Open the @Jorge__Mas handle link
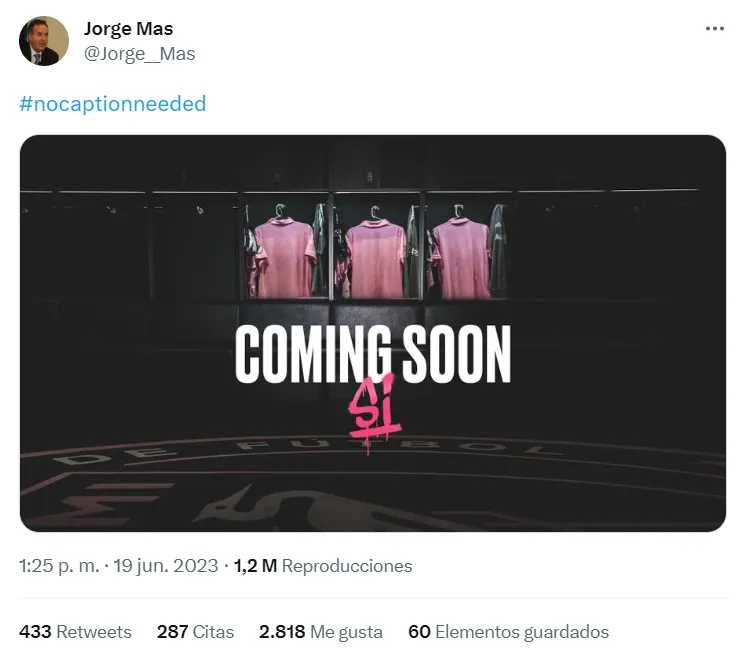Screen dimensions: 744x649 (x=140, y=54)
